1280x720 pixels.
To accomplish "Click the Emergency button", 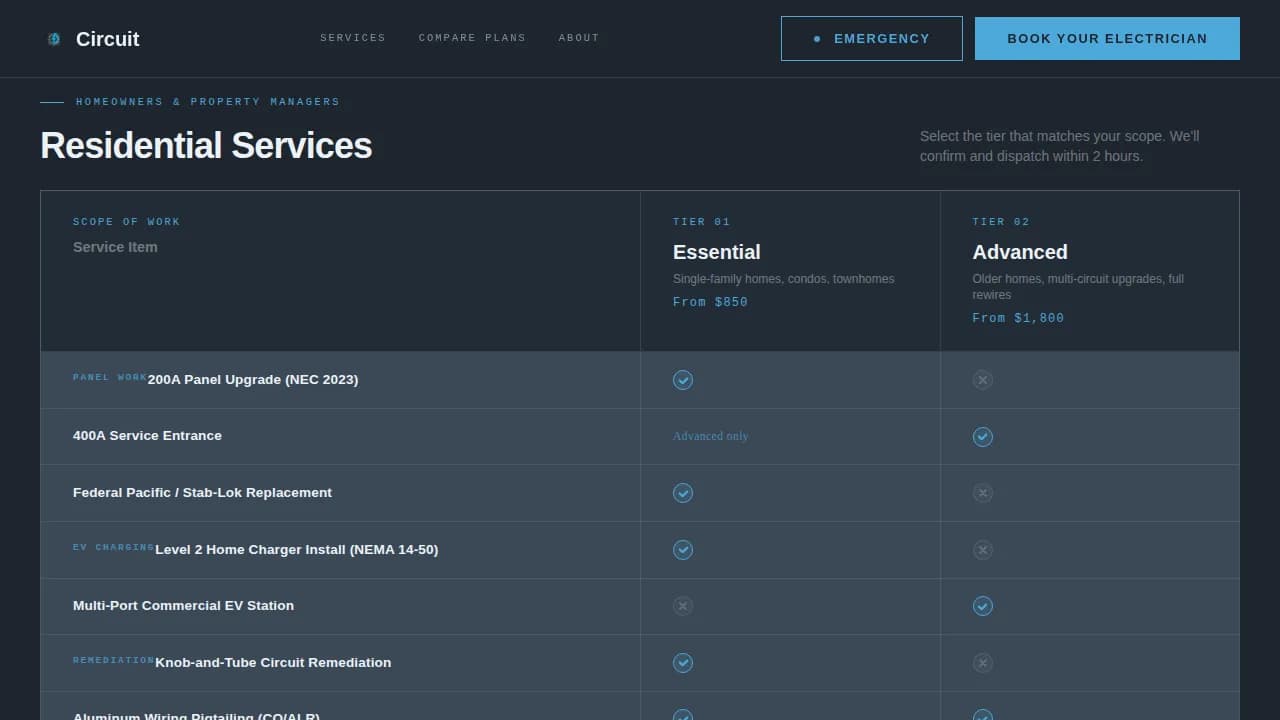I will point(871,38).
